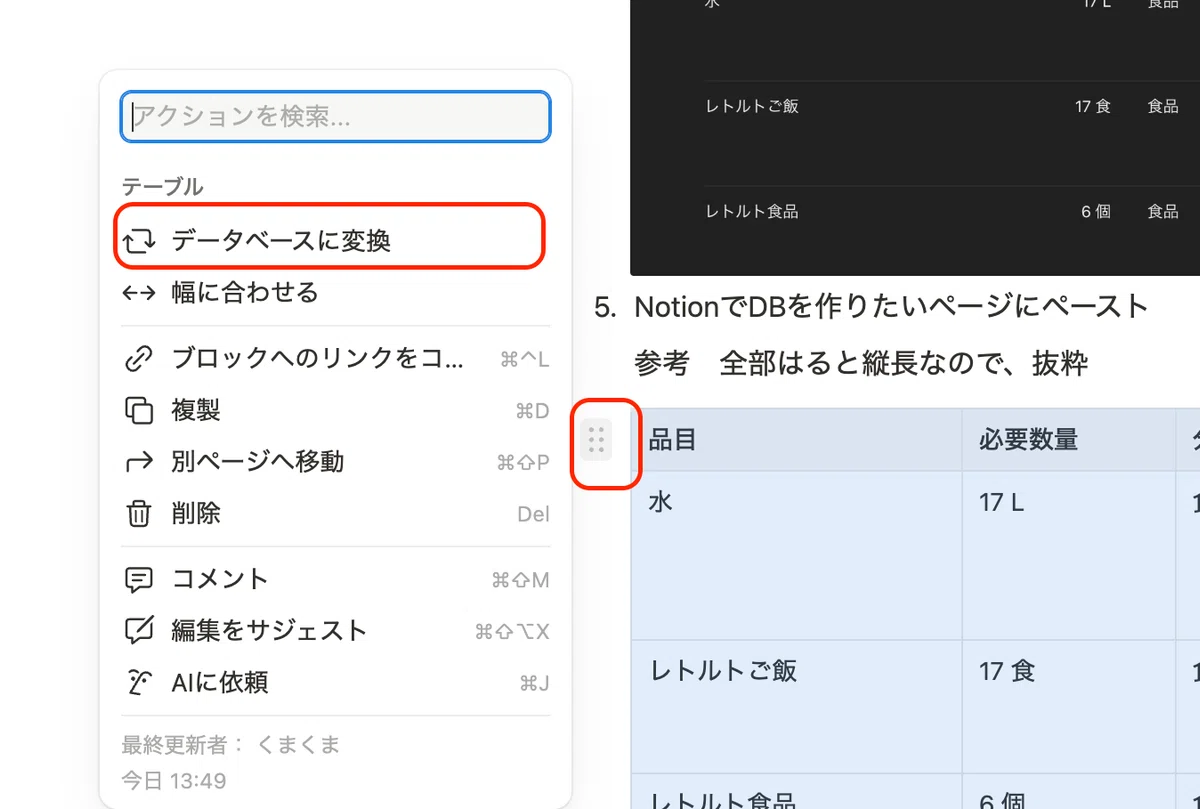The width and height of the screenshot is (1200, 809).
Task: Select 編集をサジェスト entry
Action: click(x=335, y=631)
